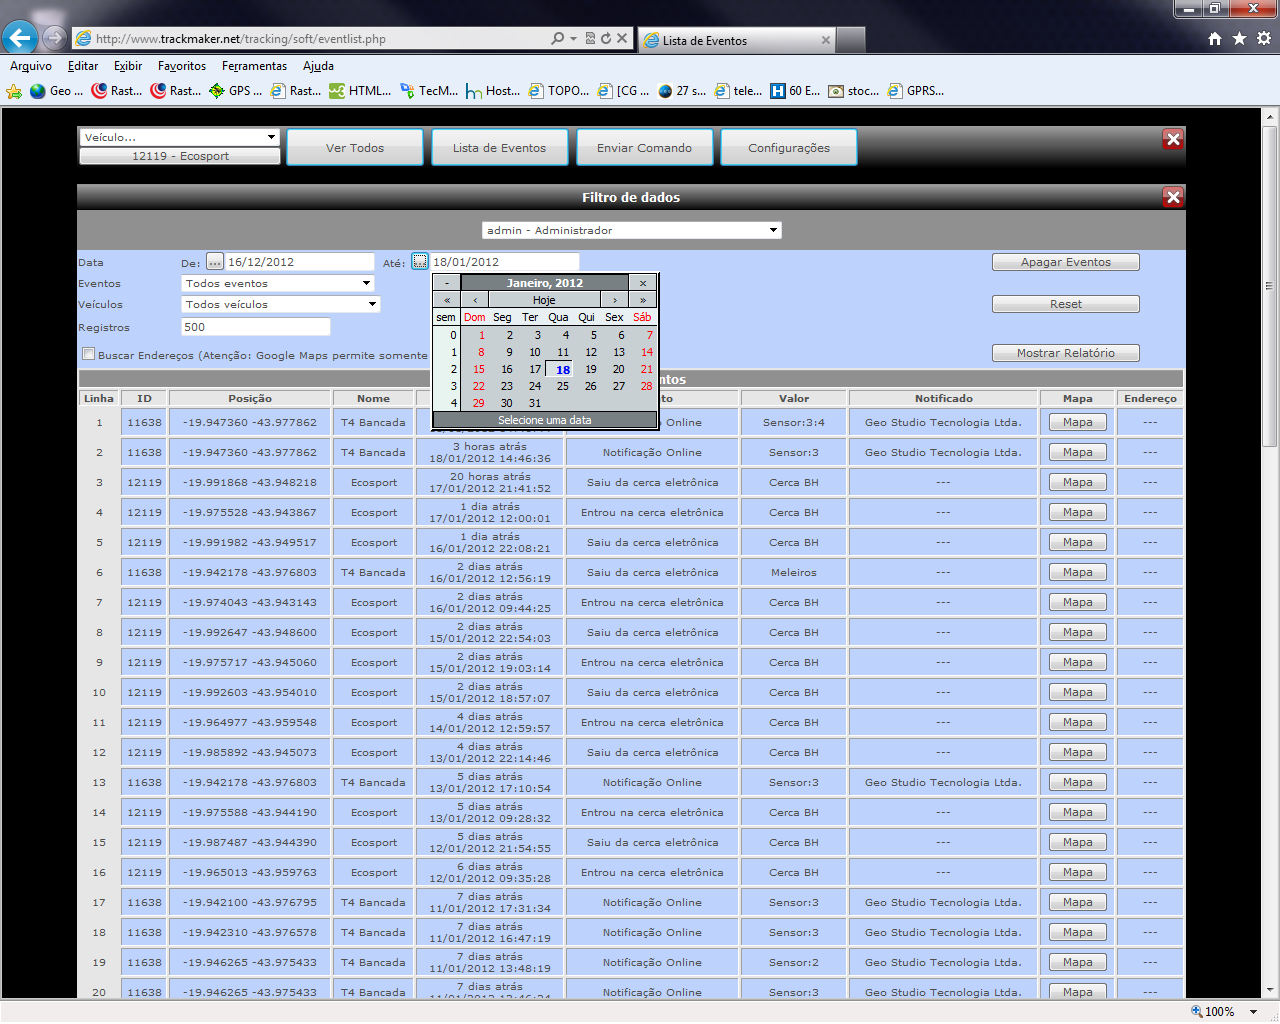Screen dimensions: 1280x1024
Task: Open the 'Todos veículos' dropdown
Action: coord(281,304)
